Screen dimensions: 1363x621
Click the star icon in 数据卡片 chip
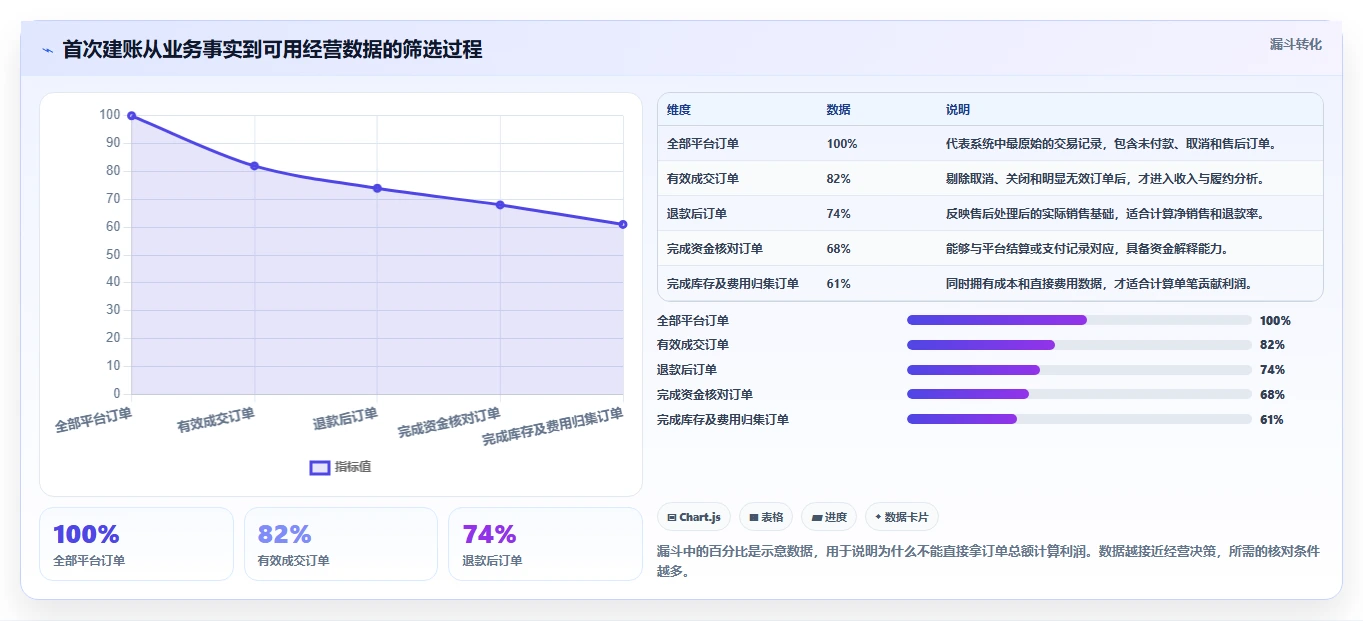(x=878, y=517)
